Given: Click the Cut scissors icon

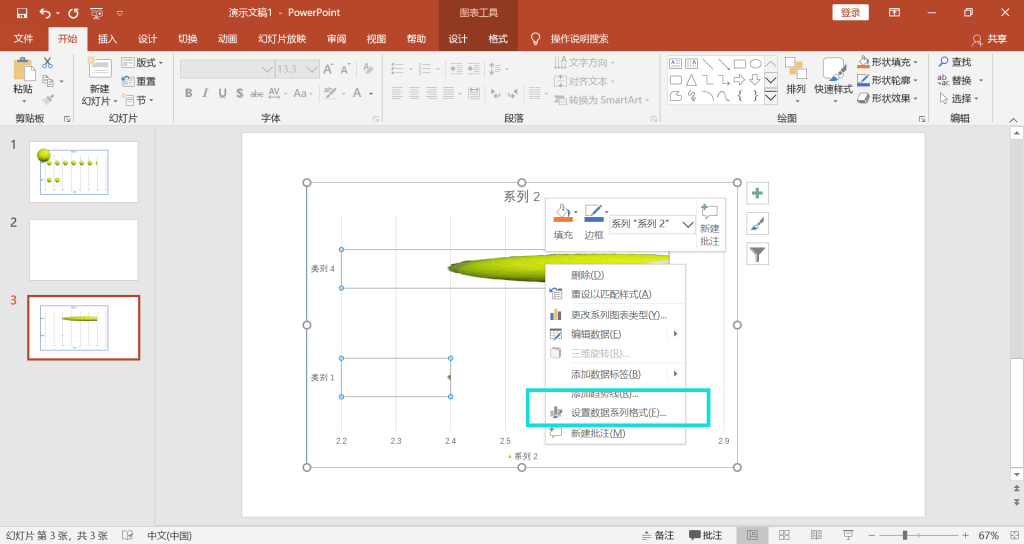Looking at the screenshot, I should tap(48, 63).
